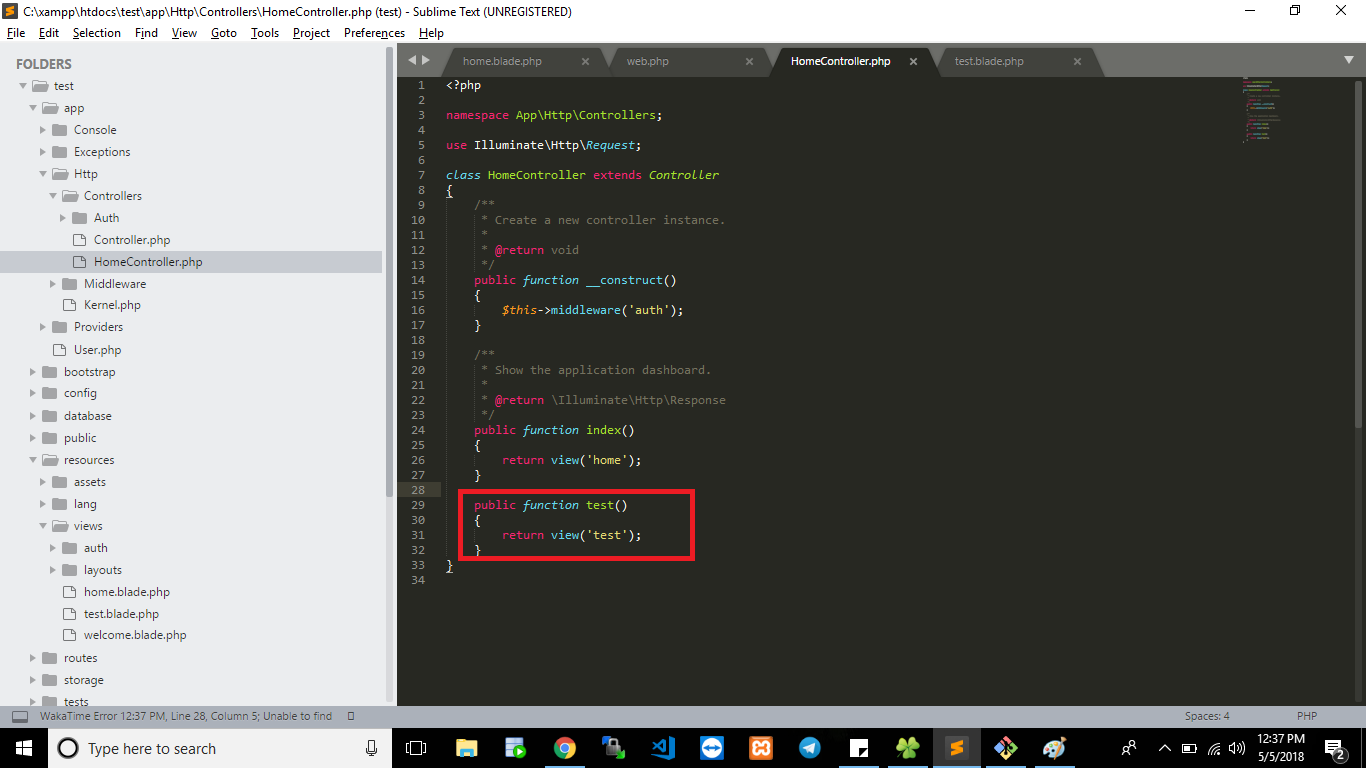Viewport: 1366px width, 768px height.
Task: Click tab navigation left arrow
Action: pos(412,60)
